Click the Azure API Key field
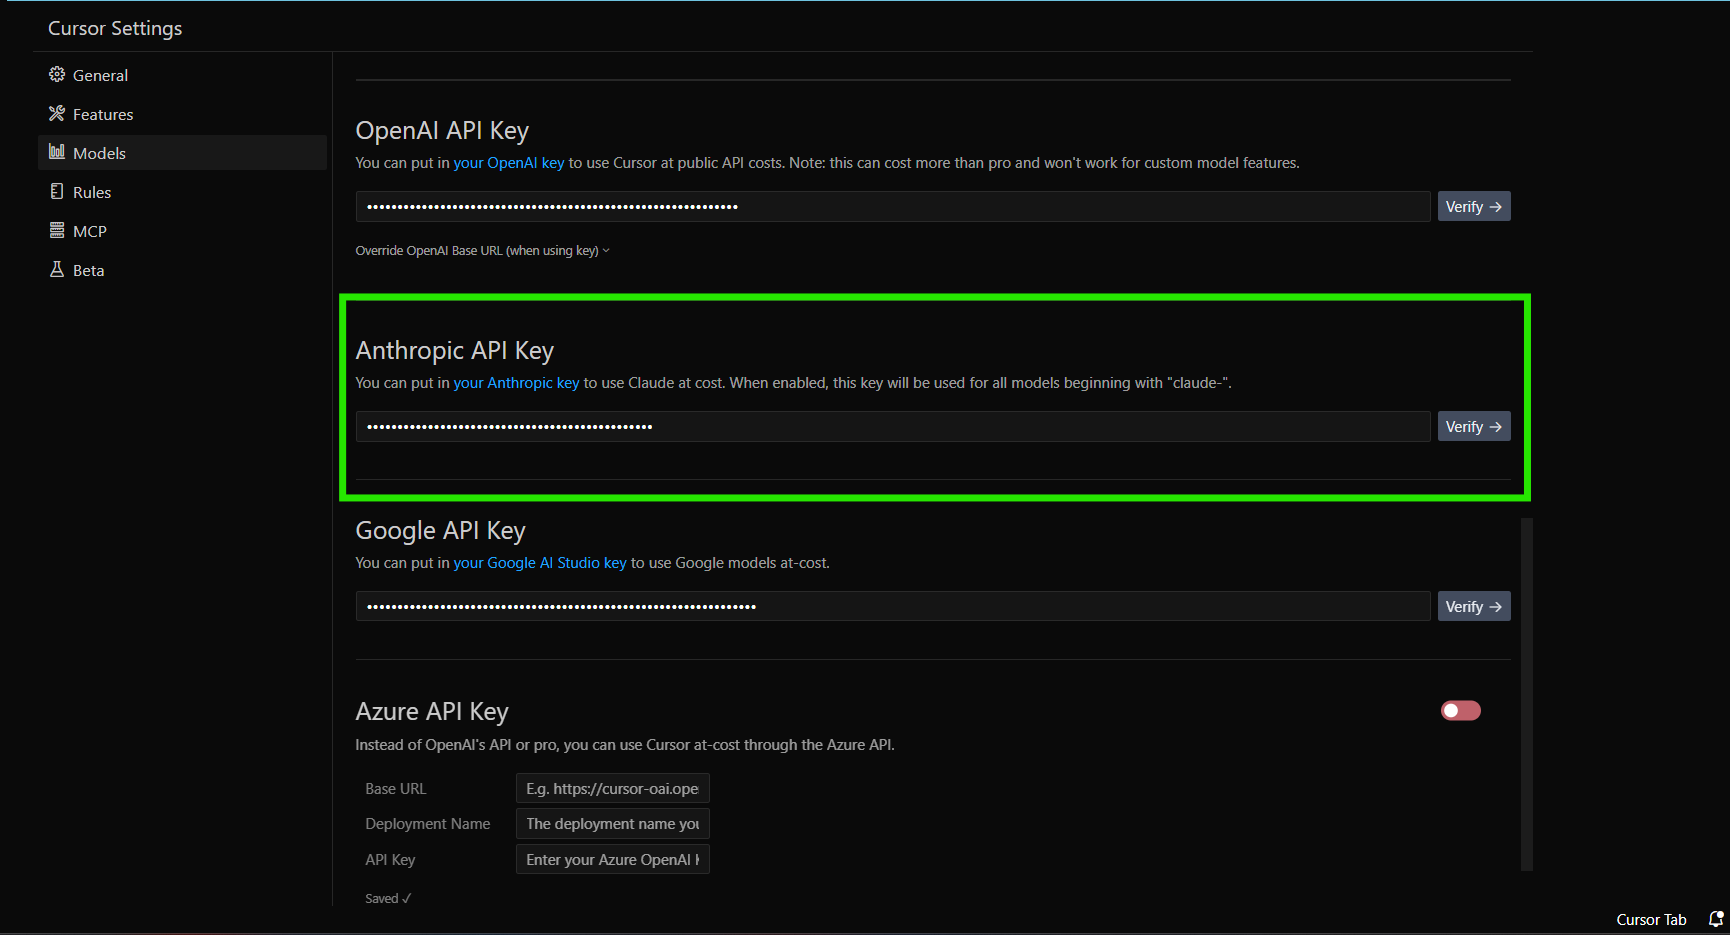The height and width of the screenshot is (935, 1730). point(613,859)
